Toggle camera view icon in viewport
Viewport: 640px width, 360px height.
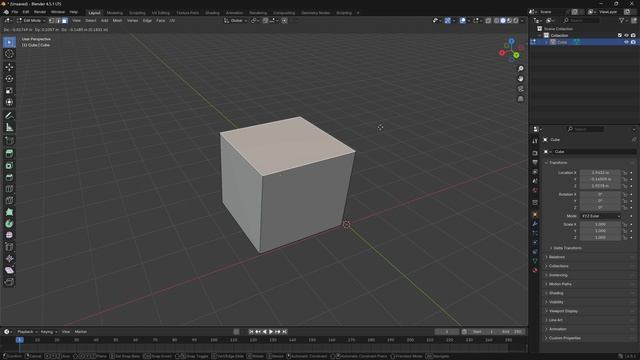coord(520,89)
